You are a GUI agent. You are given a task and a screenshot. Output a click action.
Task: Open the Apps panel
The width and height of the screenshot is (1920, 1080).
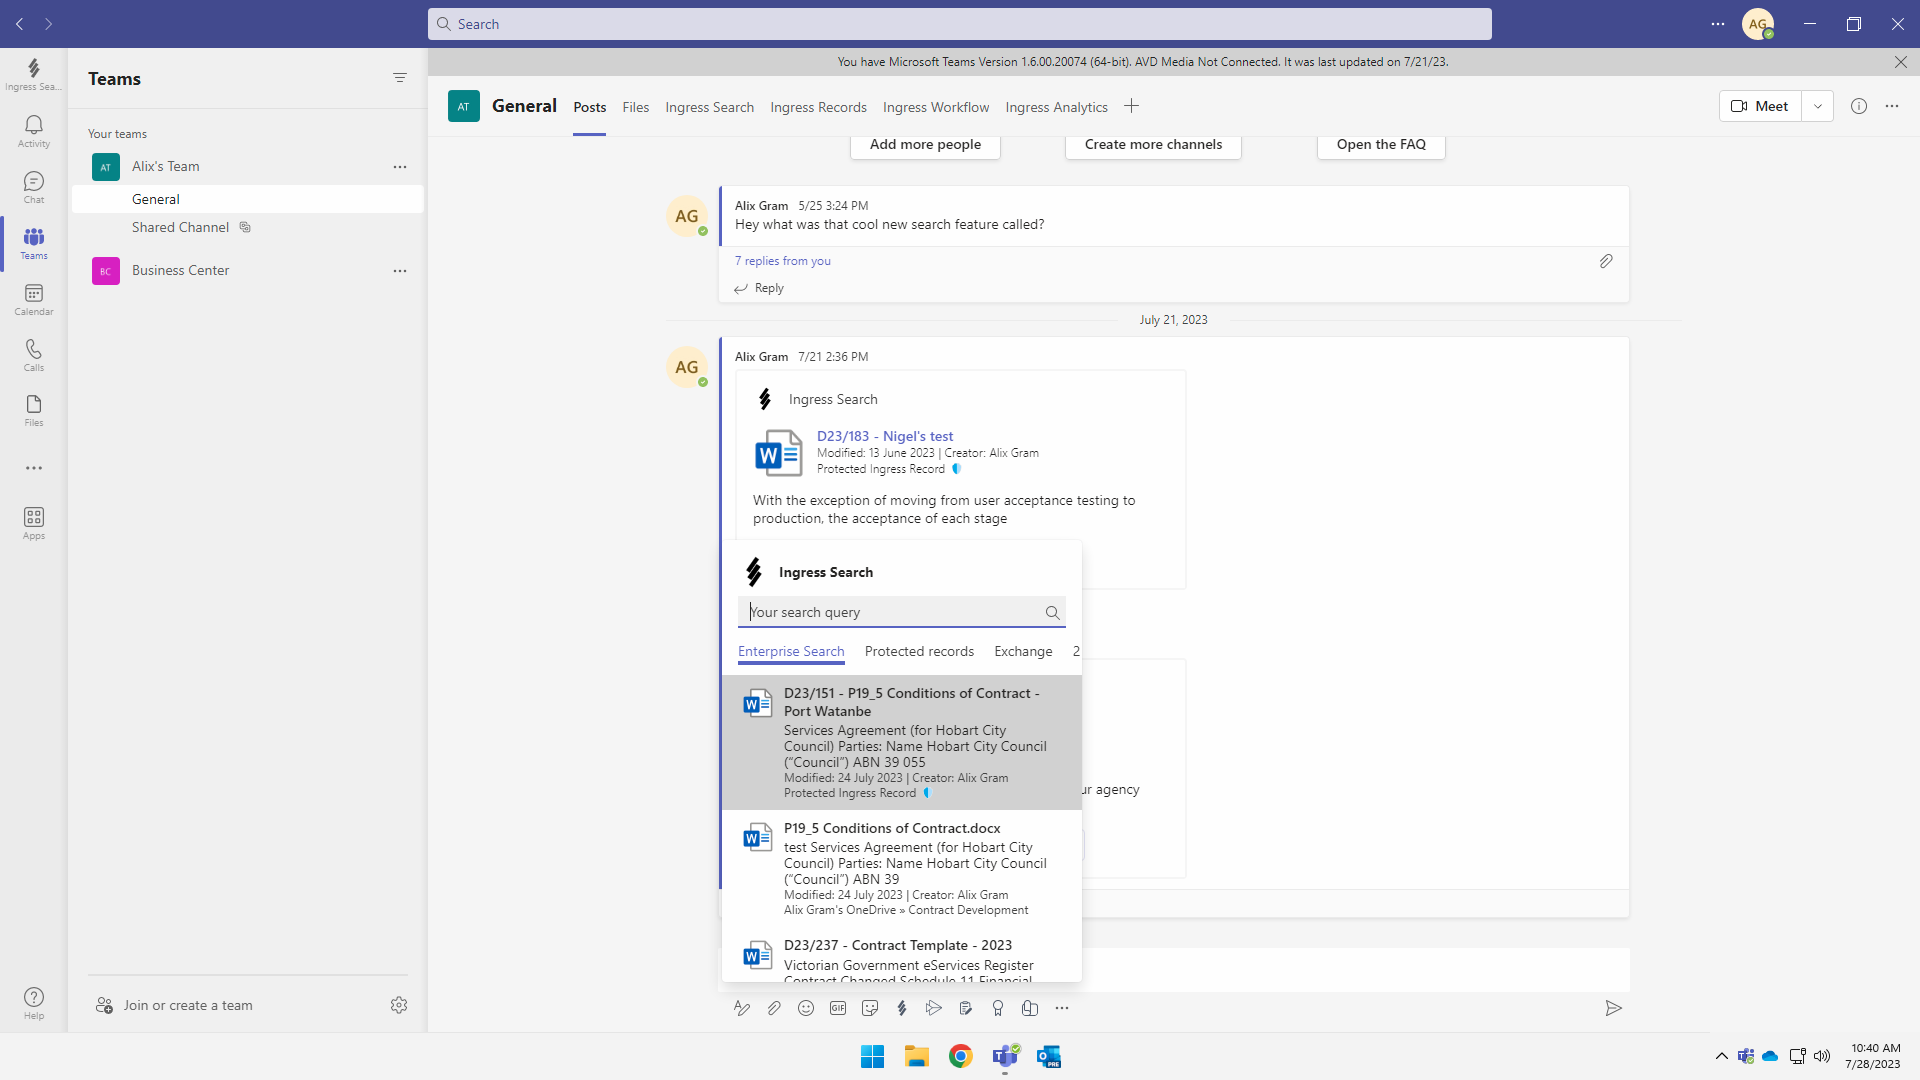(33, 521)
